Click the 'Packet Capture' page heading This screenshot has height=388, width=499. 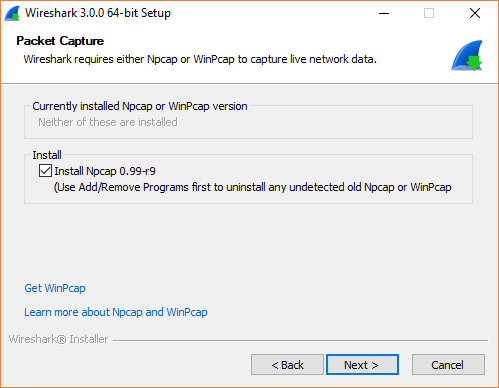pyautogui.click(x=60, y=41)
